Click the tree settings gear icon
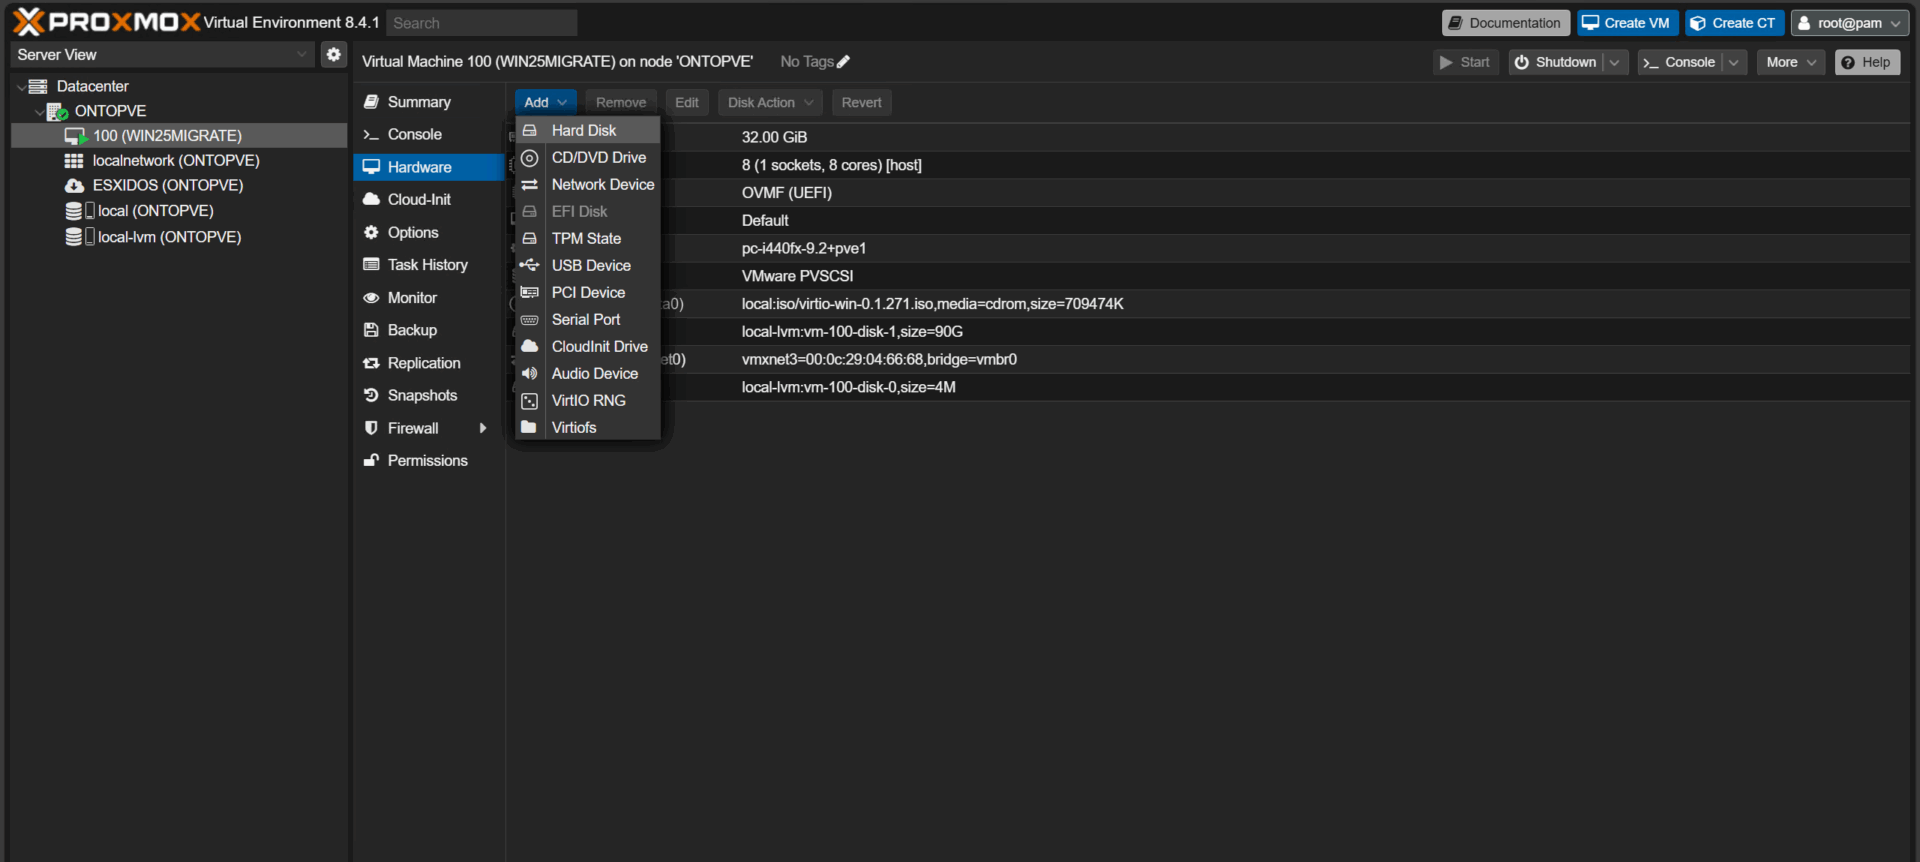 [334, 54]
